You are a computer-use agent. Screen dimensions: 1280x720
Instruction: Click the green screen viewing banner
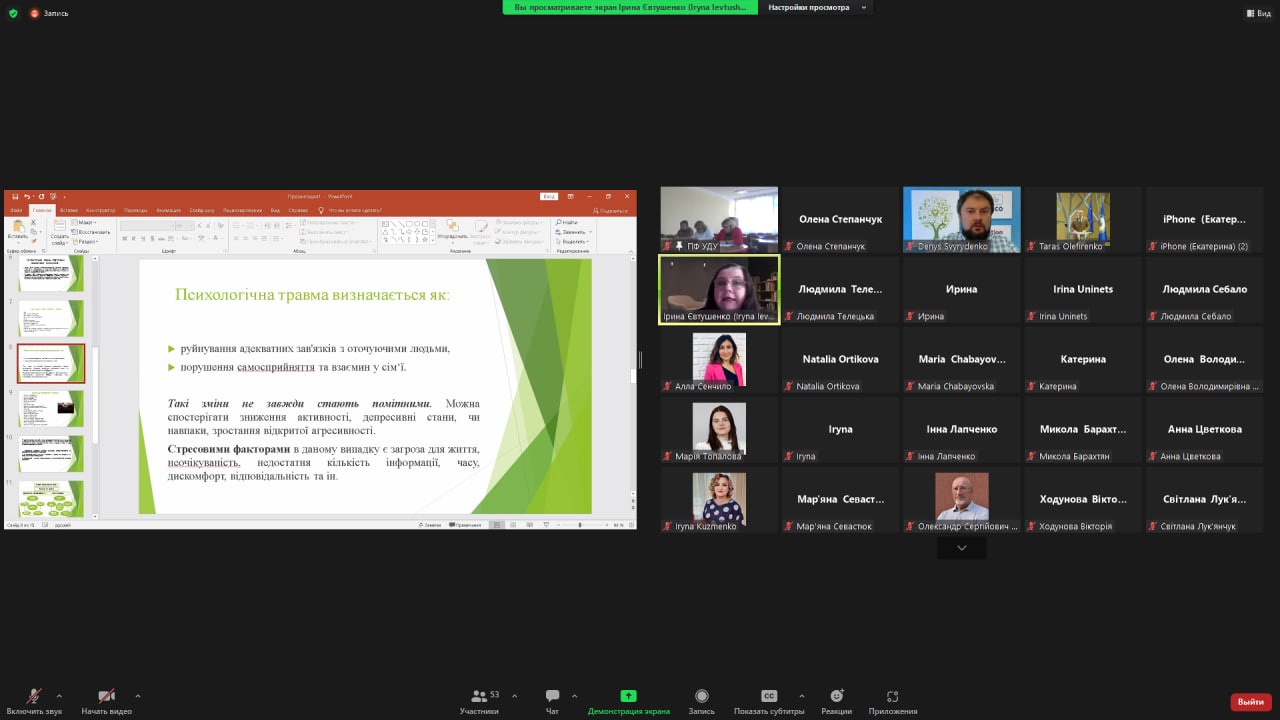pos(630,8)
